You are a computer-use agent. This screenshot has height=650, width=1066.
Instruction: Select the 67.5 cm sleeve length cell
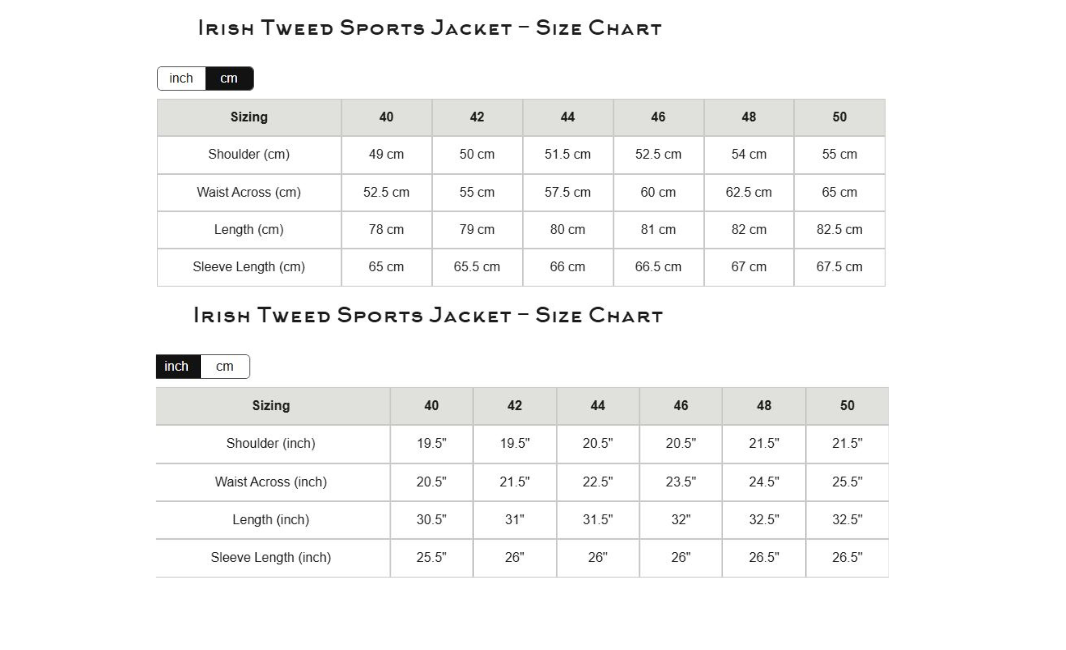[839, 267]
